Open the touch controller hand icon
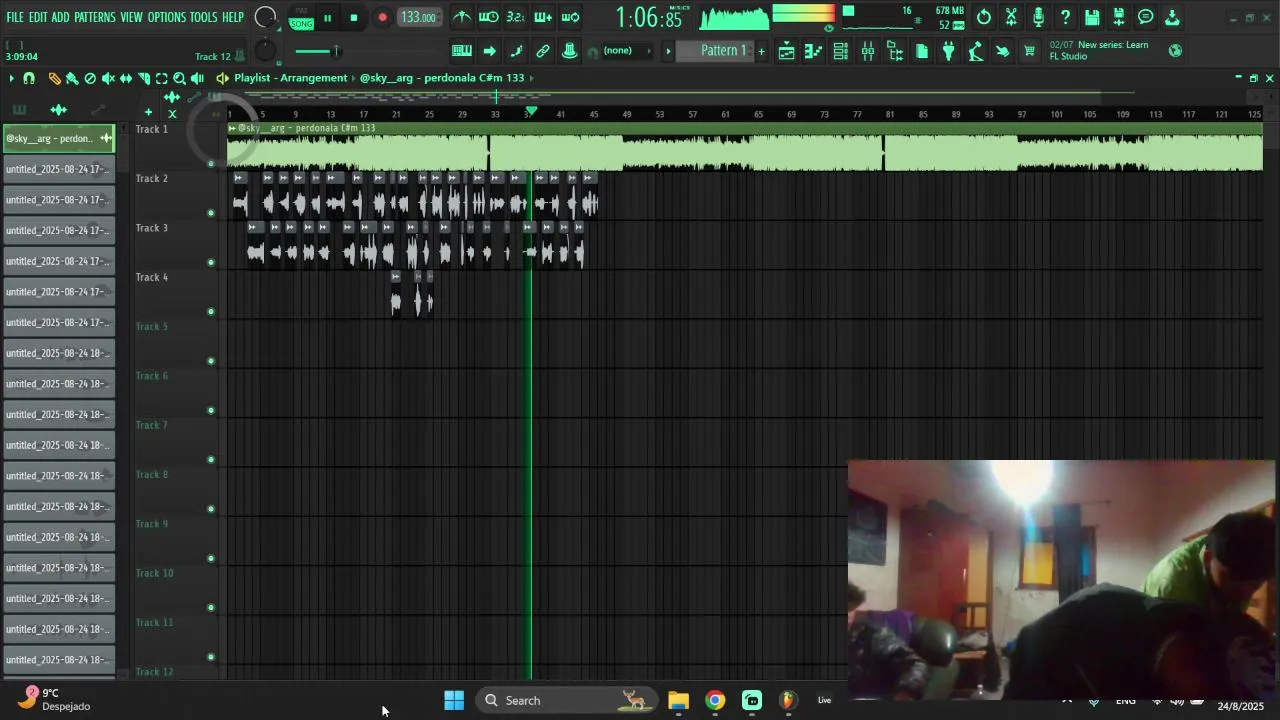This screenshot has width=1280, height=720. point(1002,51)
